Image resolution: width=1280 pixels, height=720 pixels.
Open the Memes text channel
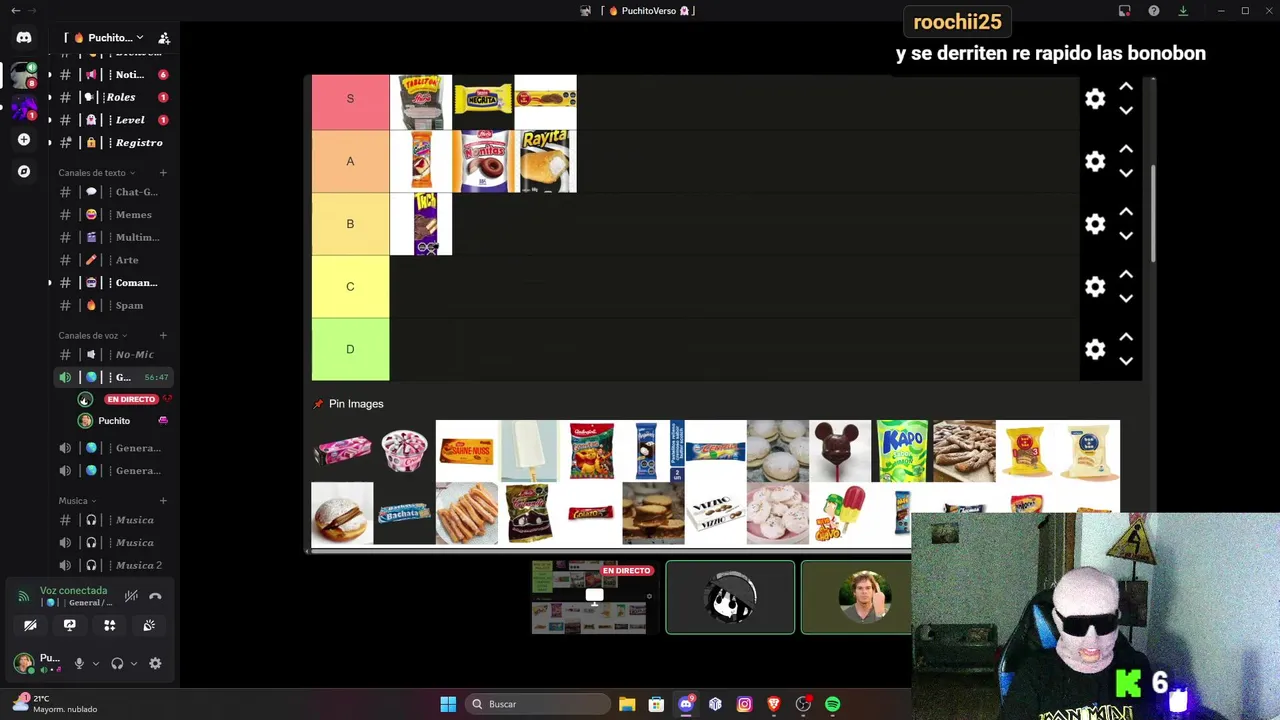(112, 215)
